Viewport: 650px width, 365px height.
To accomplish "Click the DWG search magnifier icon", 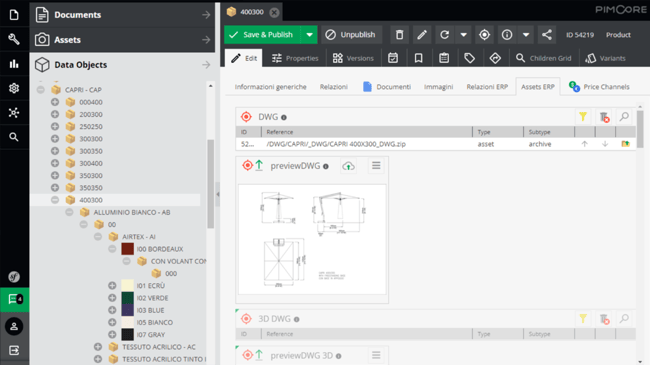I will (x=624, y=117).
